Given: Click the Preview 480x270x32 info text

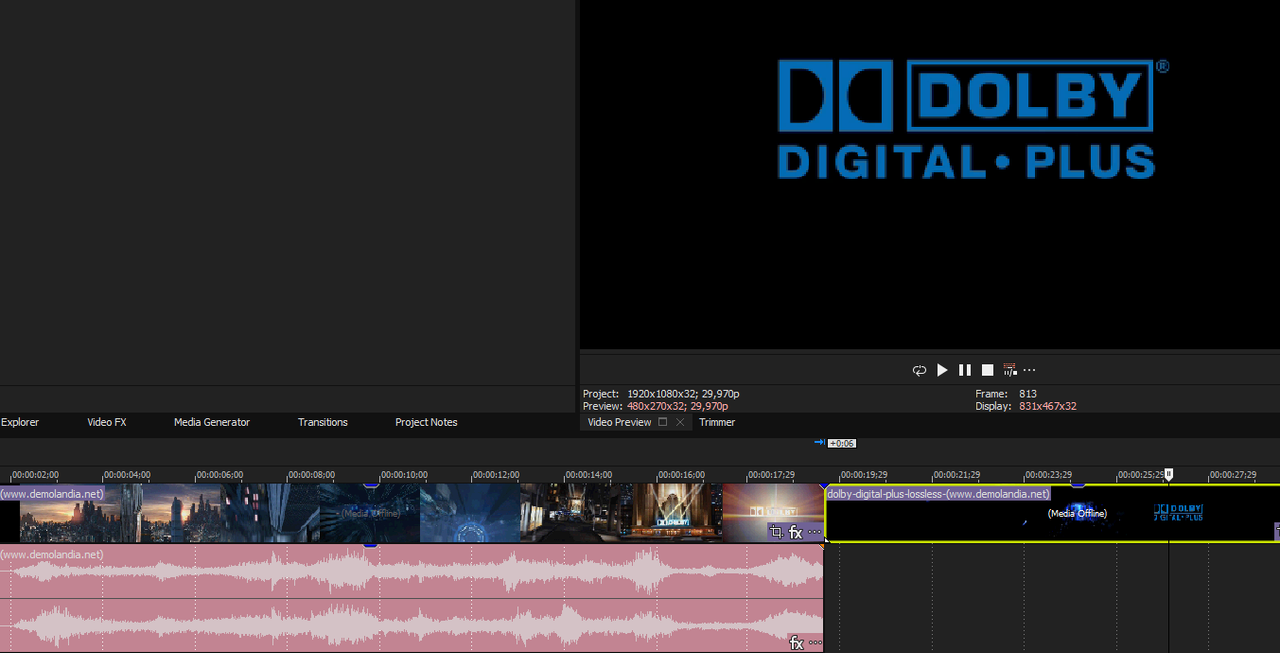Looking at the screenshot, I should (655, 406).
